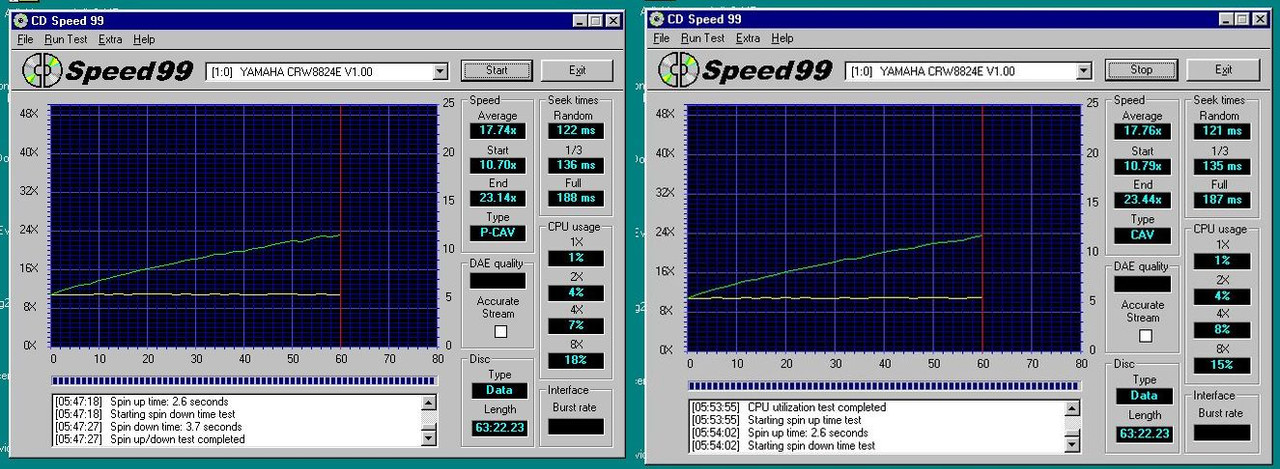Click disc length 63:22.23 in right window
The image size is (1280, 469).
click(x=1143, y=434)
